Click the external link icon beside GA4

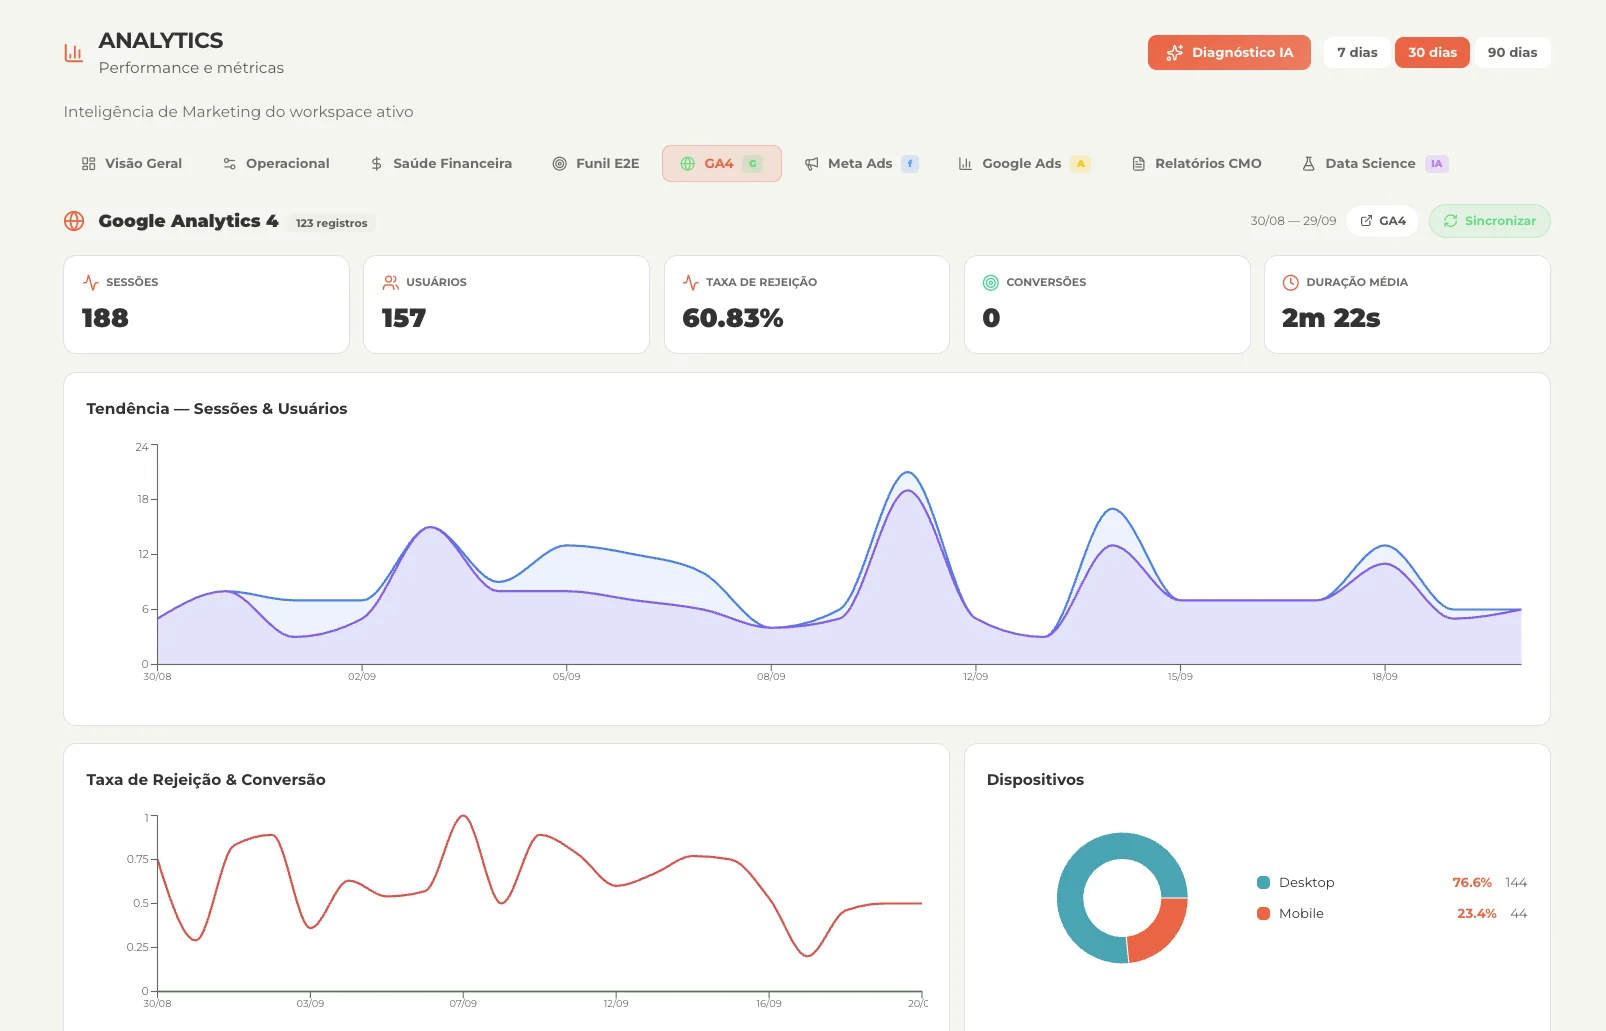click(x=1366, y=221)
